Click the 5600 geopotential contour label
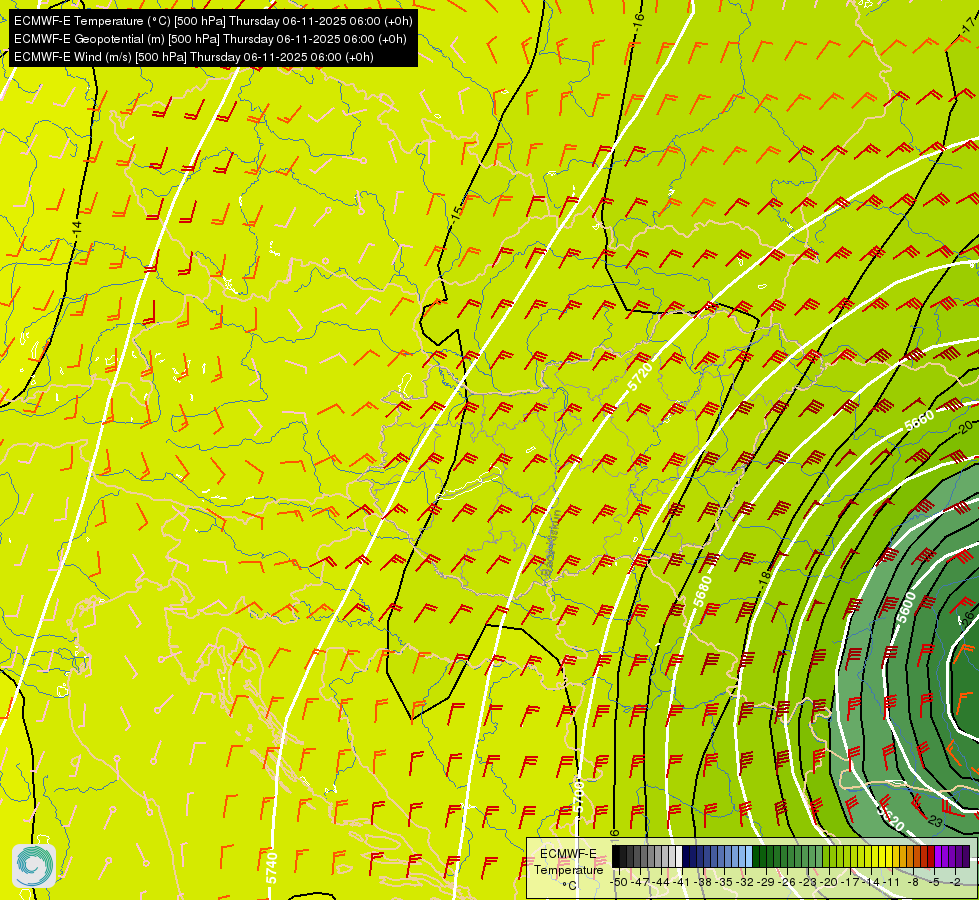979x900 pixels. click(x=906, y=608)
